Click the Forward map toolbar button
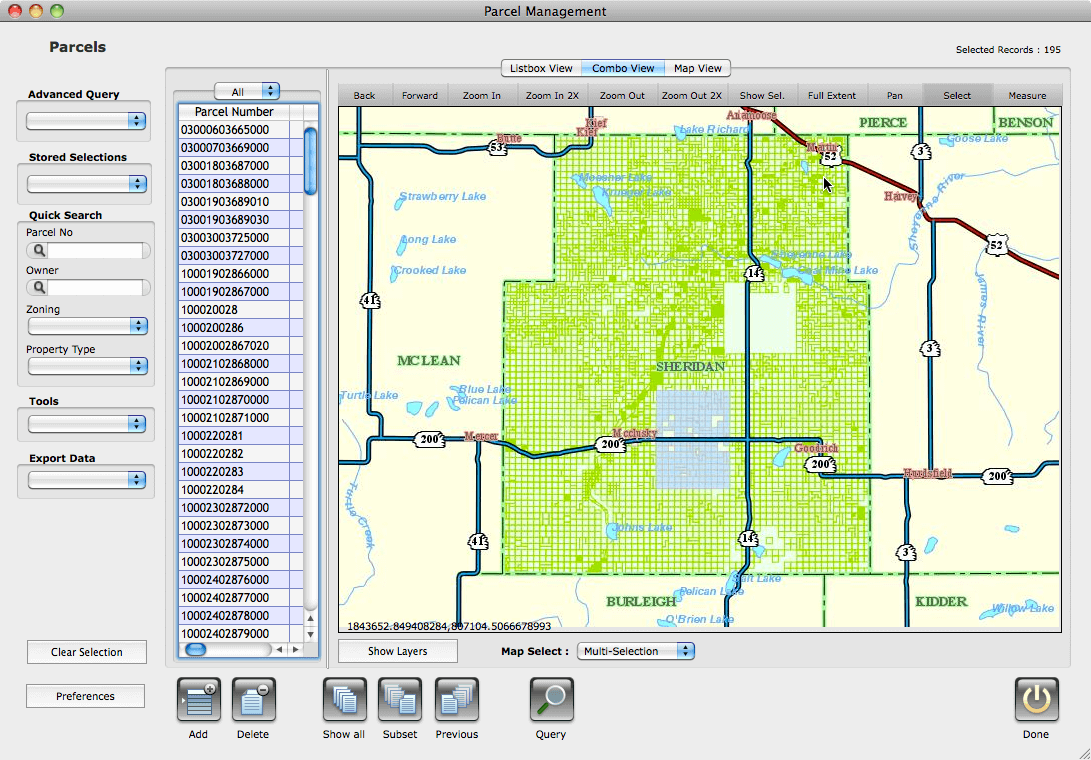 tap(420, 95)
